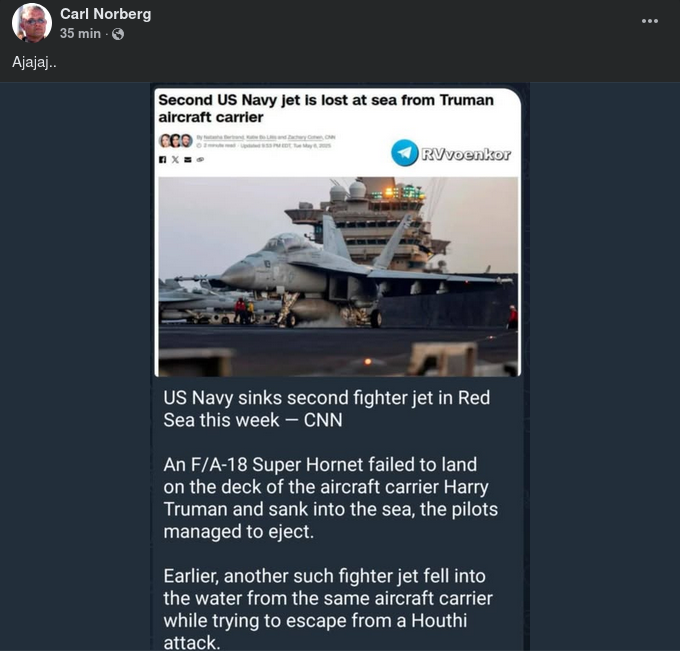Click the 'US Navy sinks second fighter jet' text
680x651 pixels.
(x=326, y=409)
